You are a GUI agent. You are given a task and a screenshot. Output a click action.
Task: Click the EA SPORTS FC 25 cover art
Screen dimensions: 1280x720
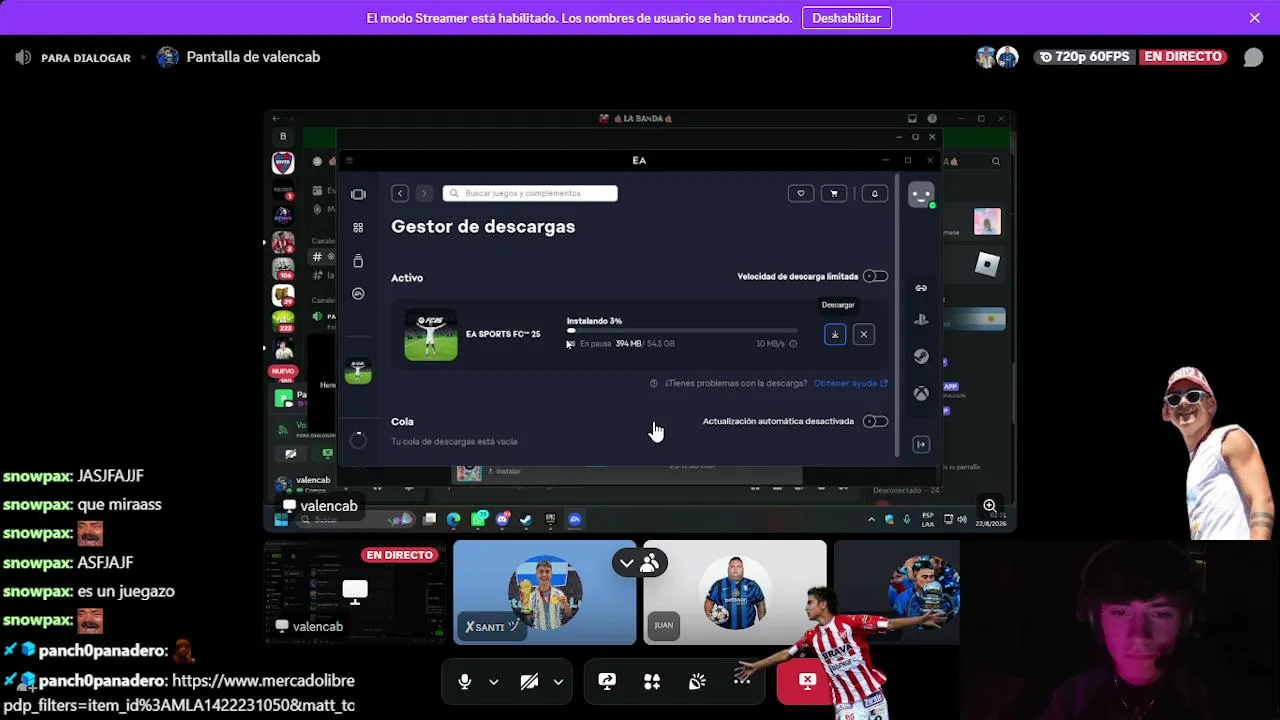(431, 334)
